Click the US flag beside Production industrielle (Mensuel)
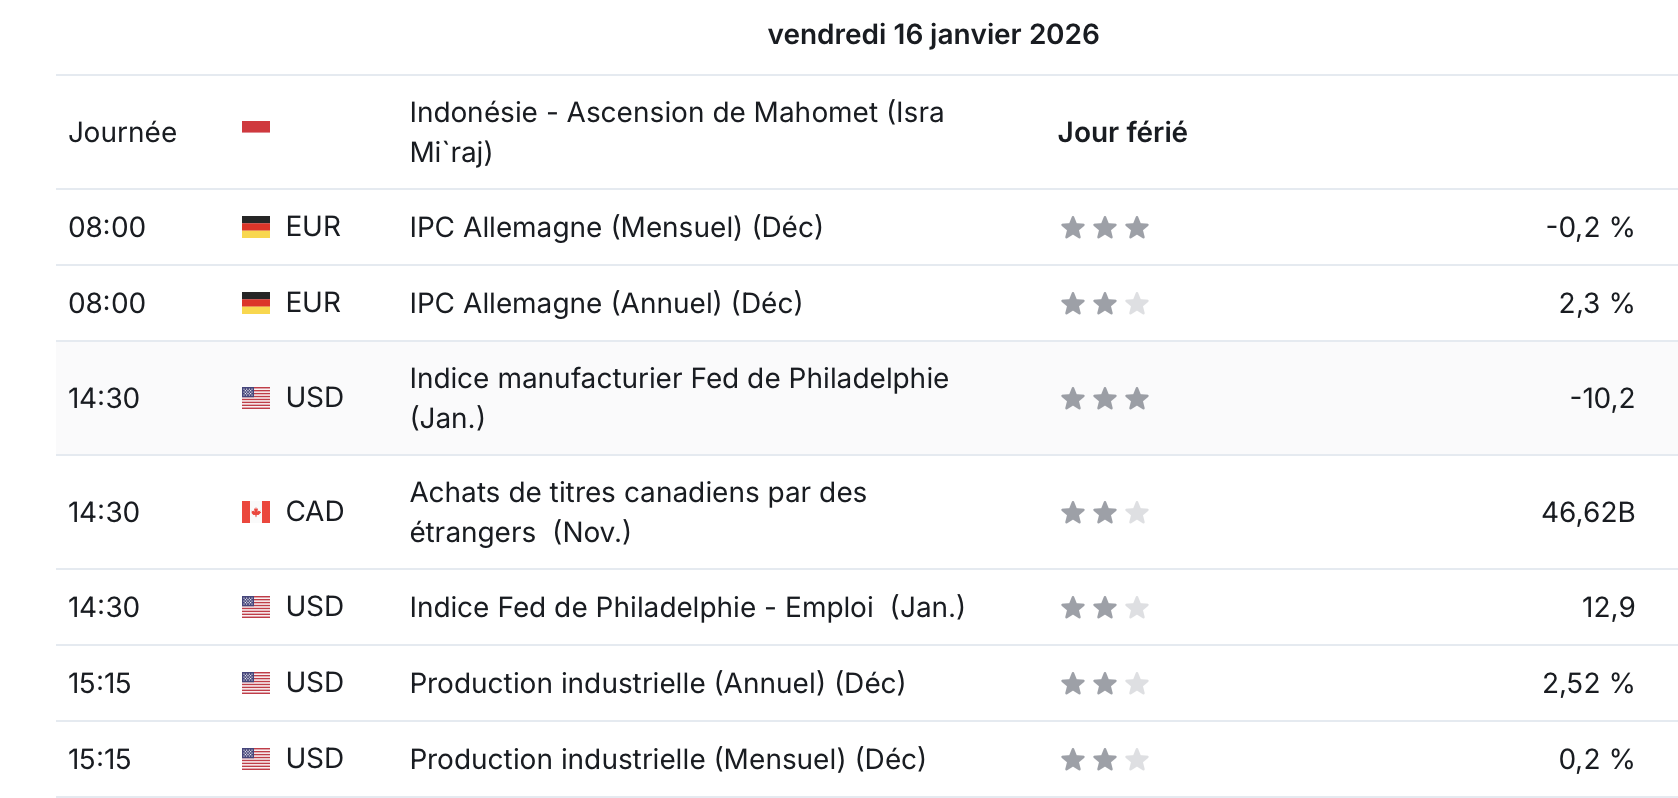The width and height of the screenshot is (1678, 798). [x=256, y=759]
